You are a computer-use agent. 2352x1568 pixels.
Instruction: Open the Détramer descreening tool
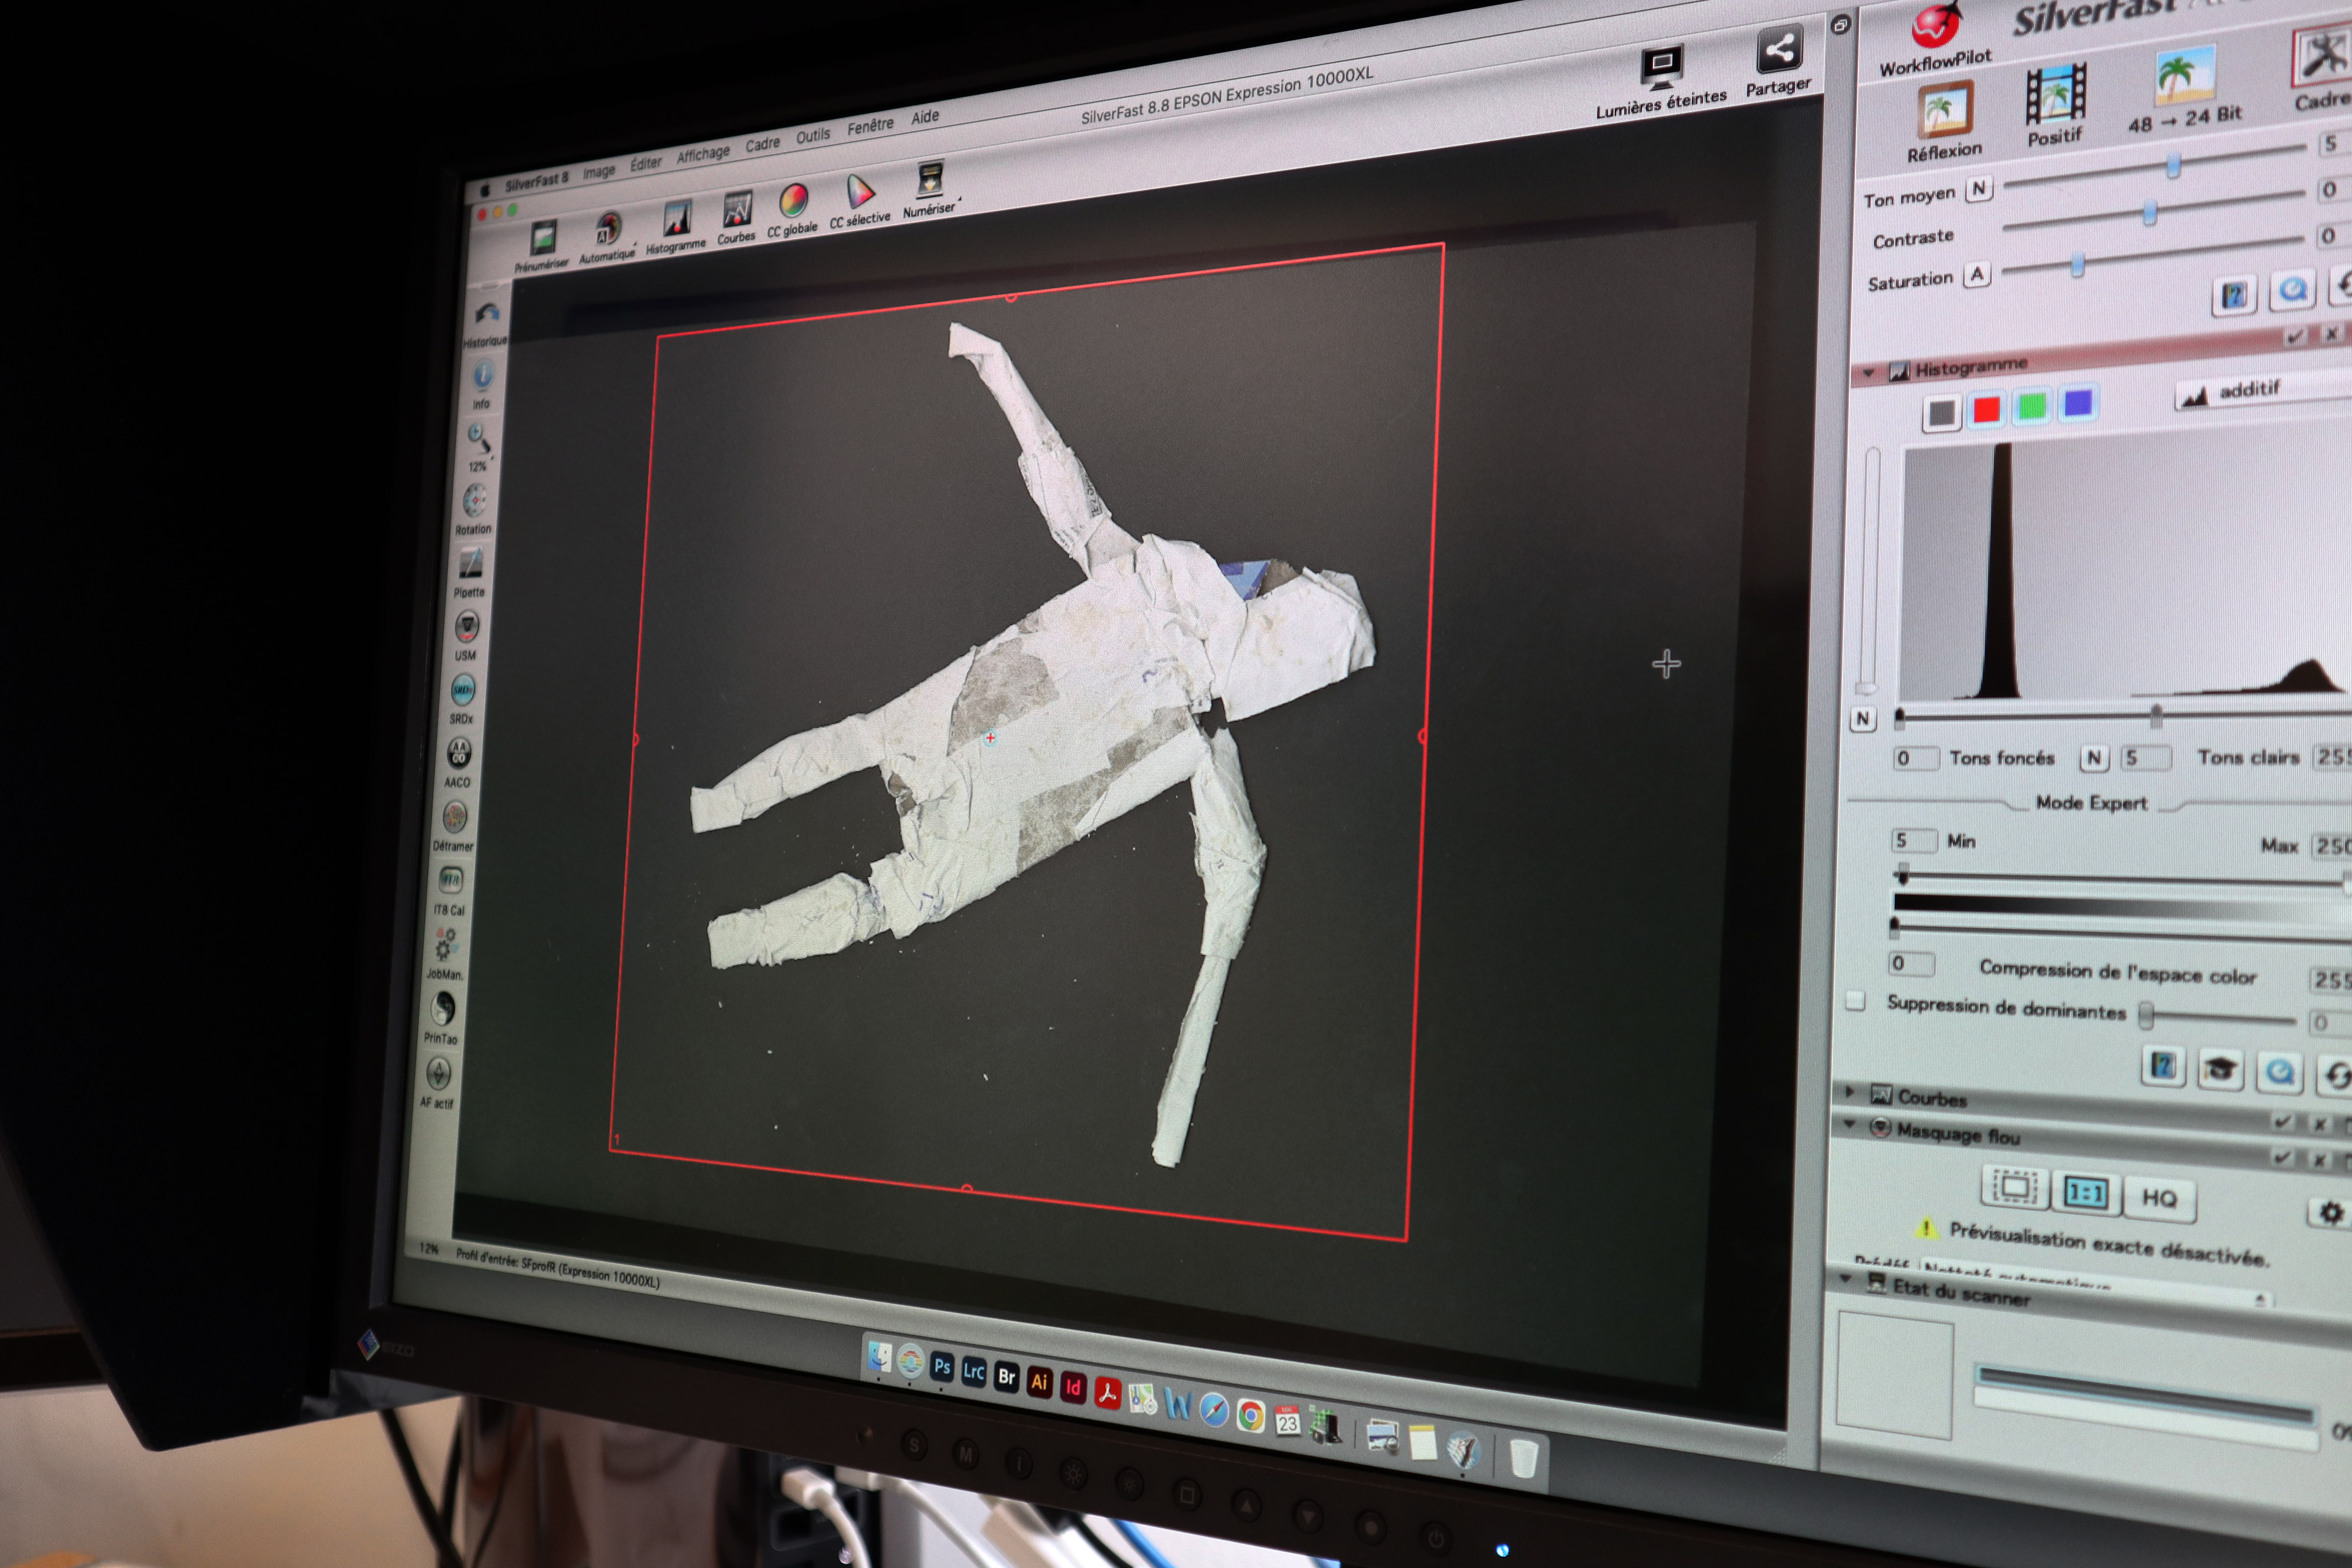455,818
